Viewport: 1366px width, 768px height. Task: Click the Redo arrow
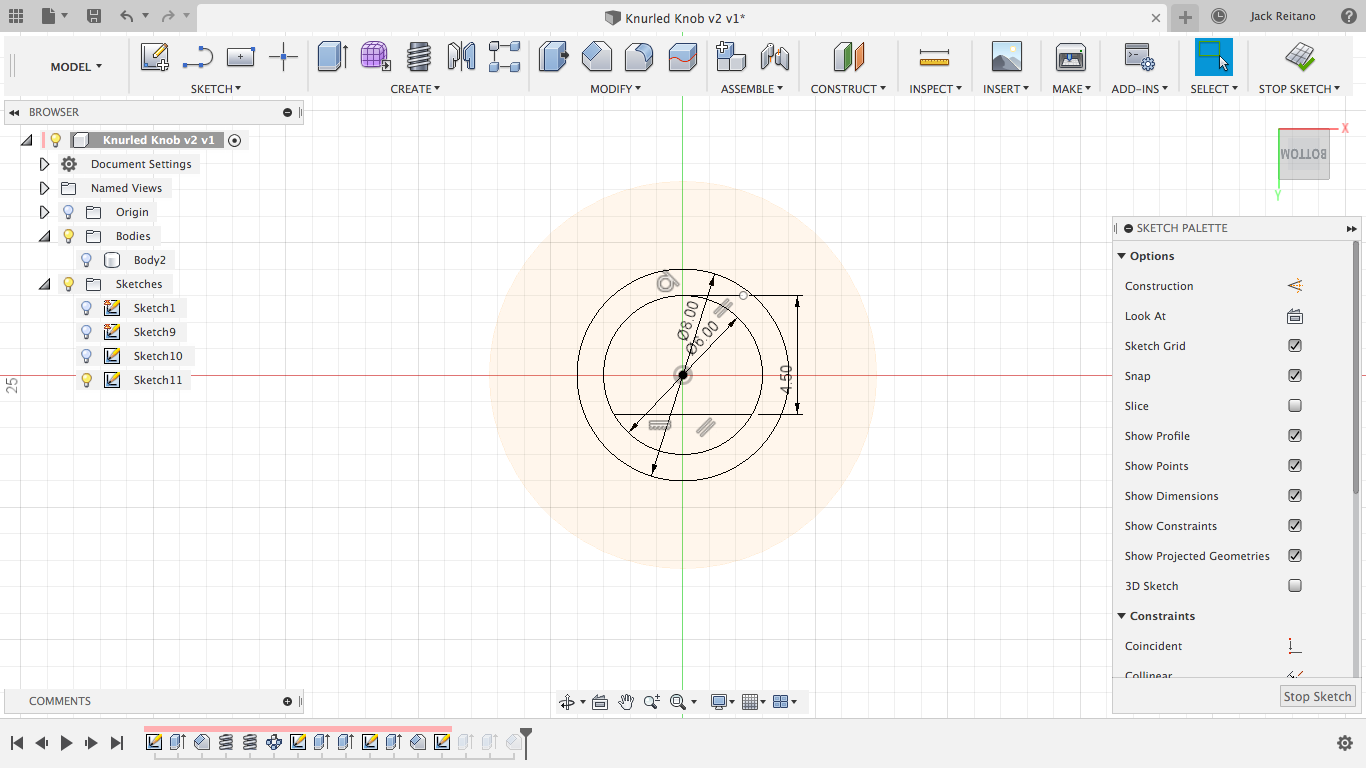pos(168,16)
